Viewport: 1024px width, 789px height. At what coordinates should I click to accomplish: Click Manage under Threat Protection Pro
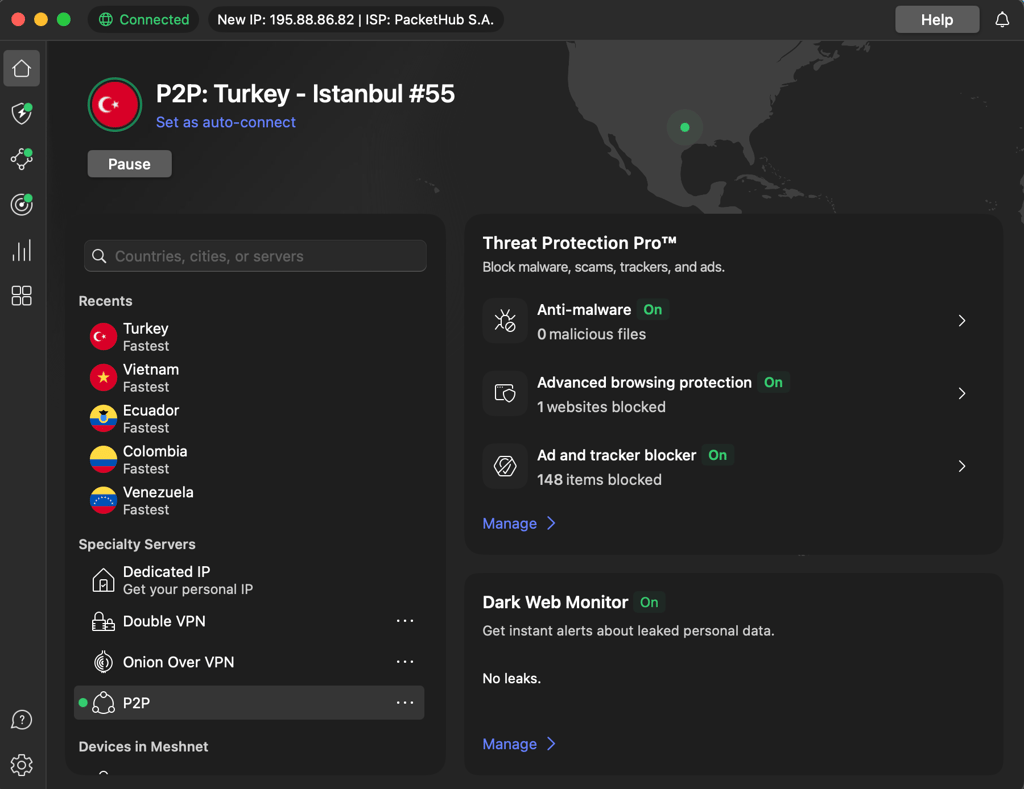[519, 524]
